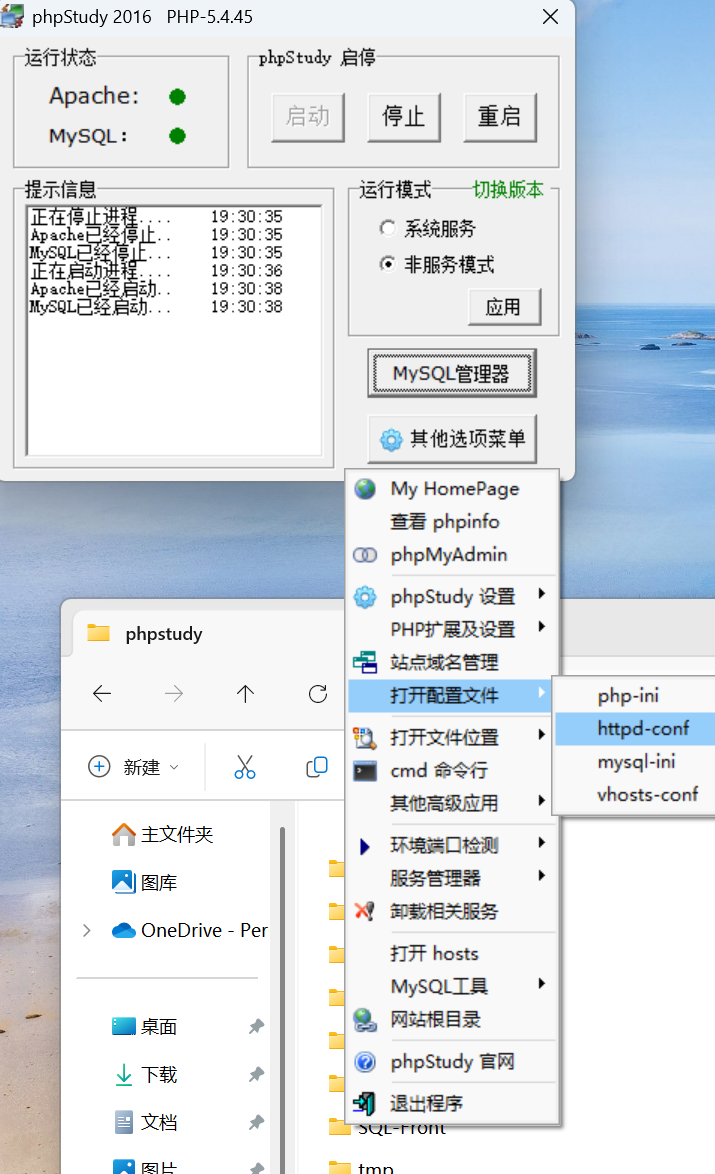Image resolution: width=715 pixels, height=1174 pixels.
Task: Click the phpstudy tab in Explorer
Action: click(163, 633)
